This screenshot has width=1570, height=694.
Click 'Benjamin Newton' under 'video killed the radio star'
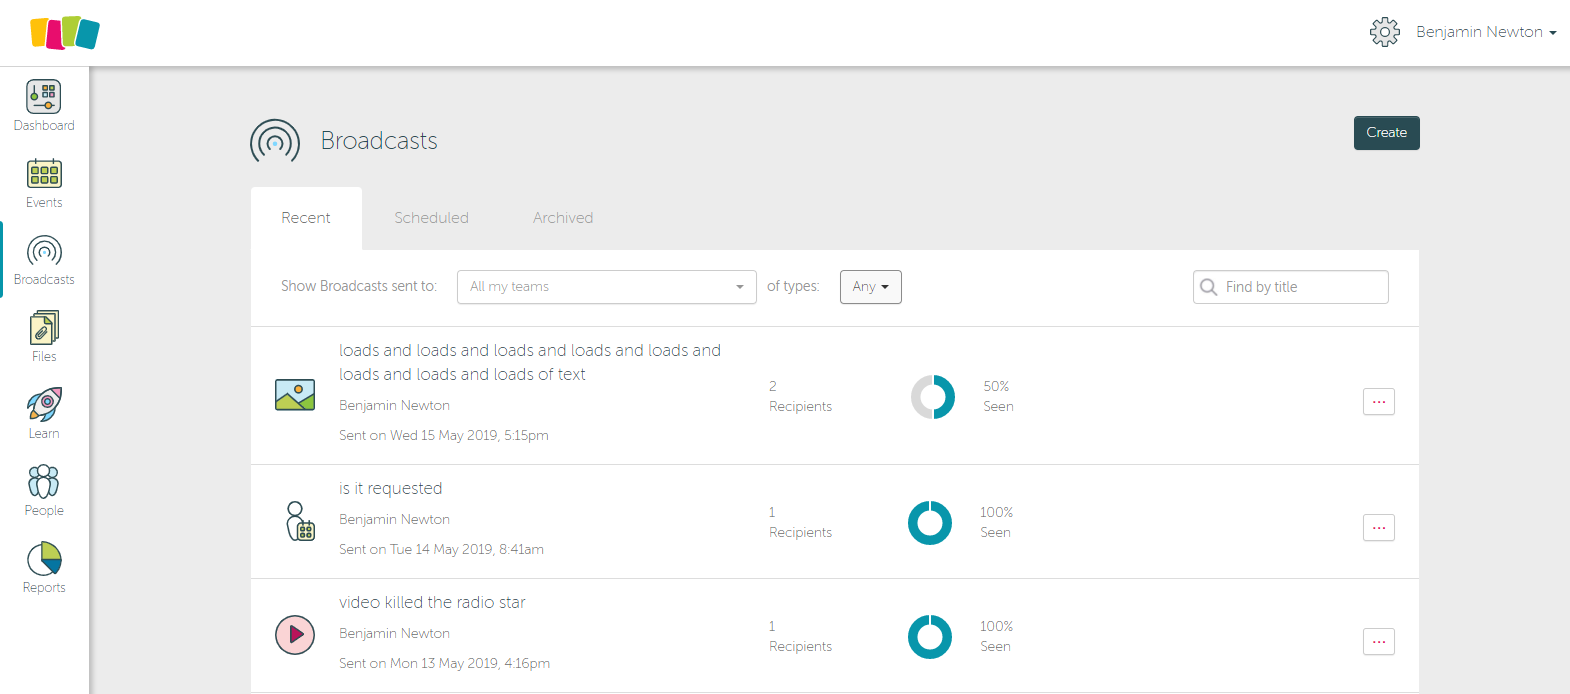tap(394, 633)
